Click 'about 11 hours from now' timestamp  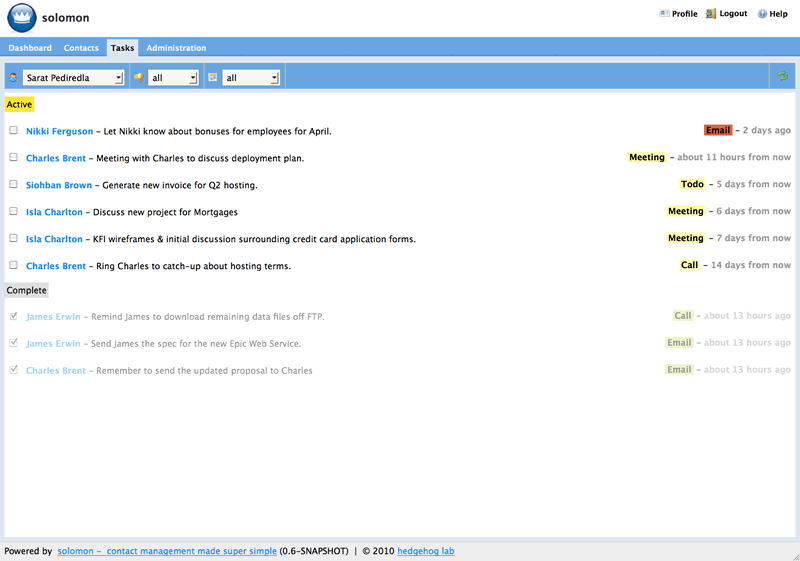point(734,157)
